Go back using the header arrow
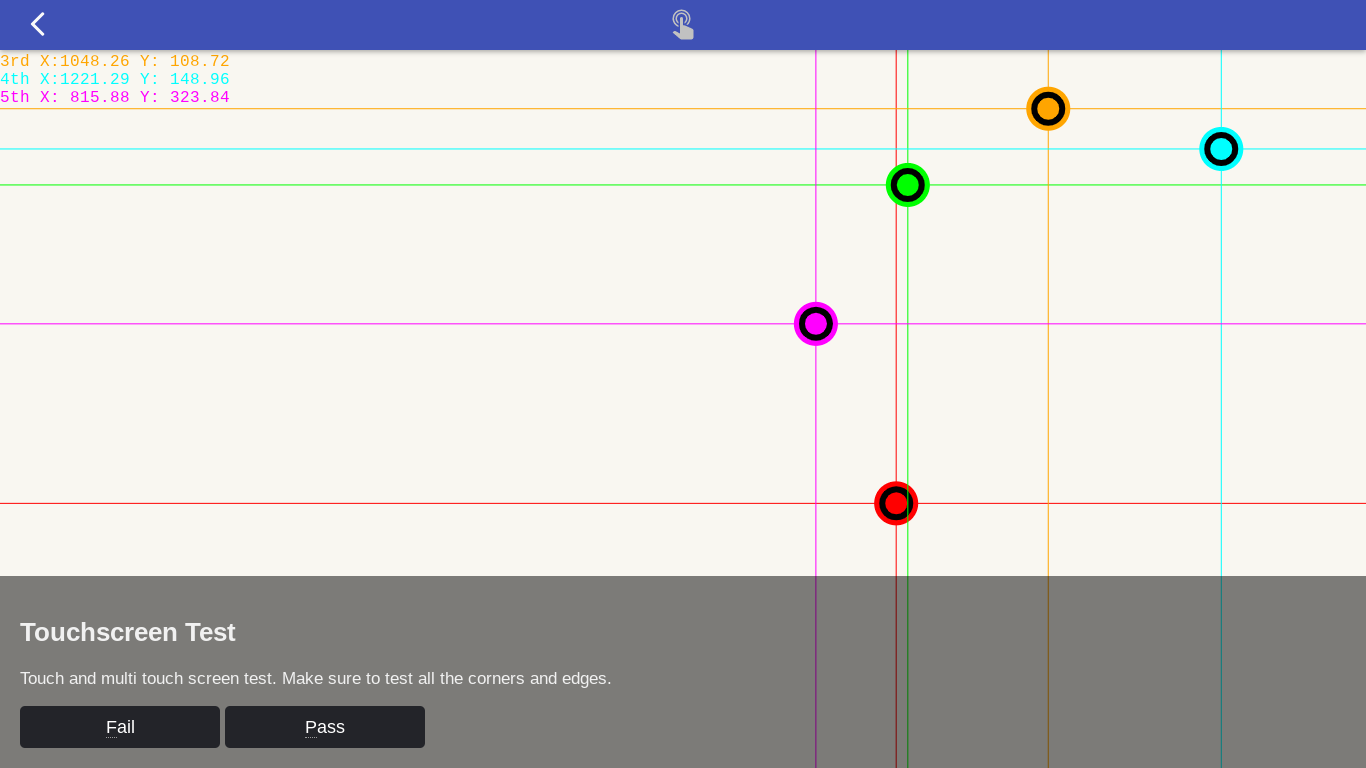This screenshot has width=1366, height=768. coord(38,24)
